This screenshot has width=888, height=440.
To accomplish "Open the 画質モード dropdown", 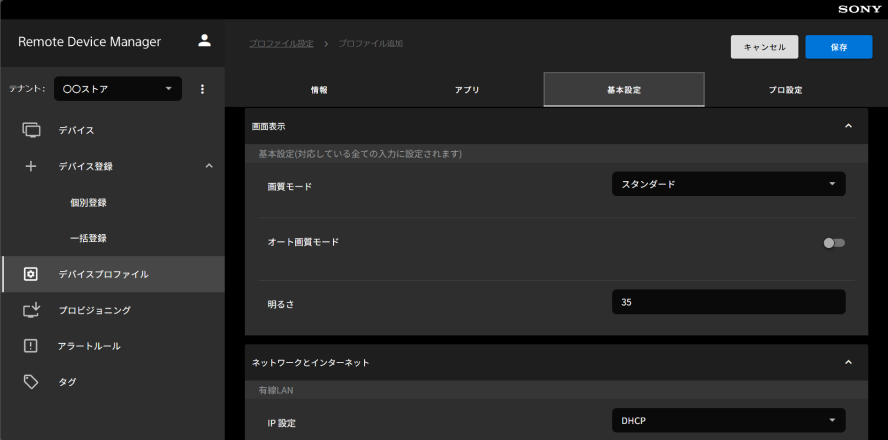I will pos(728,184).
